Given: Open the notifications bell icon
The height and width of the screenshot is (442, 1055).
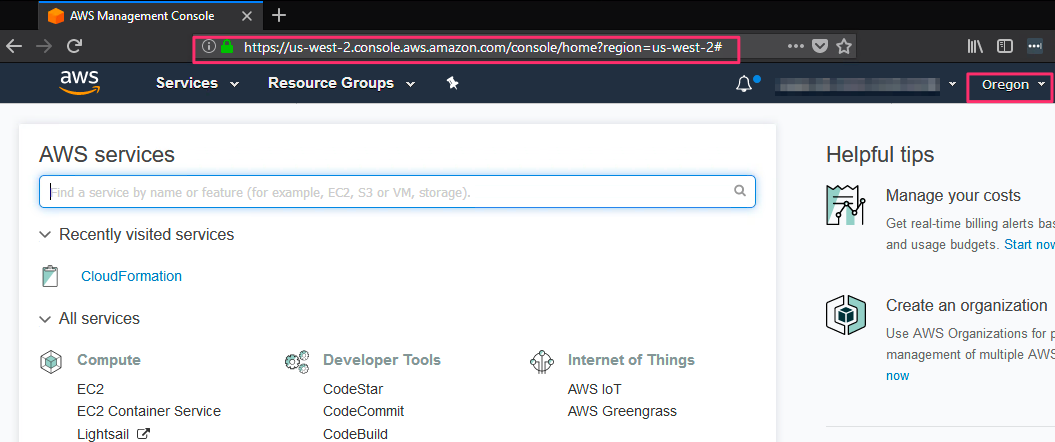Looking at the screenshot, I should click(743, 84).
